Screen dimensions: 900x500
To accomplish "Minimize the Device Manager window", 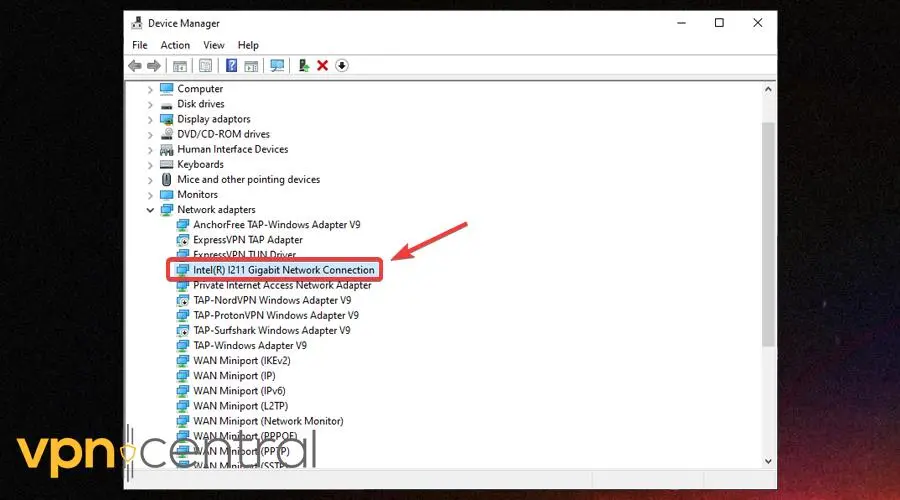I will pos(681,23).
